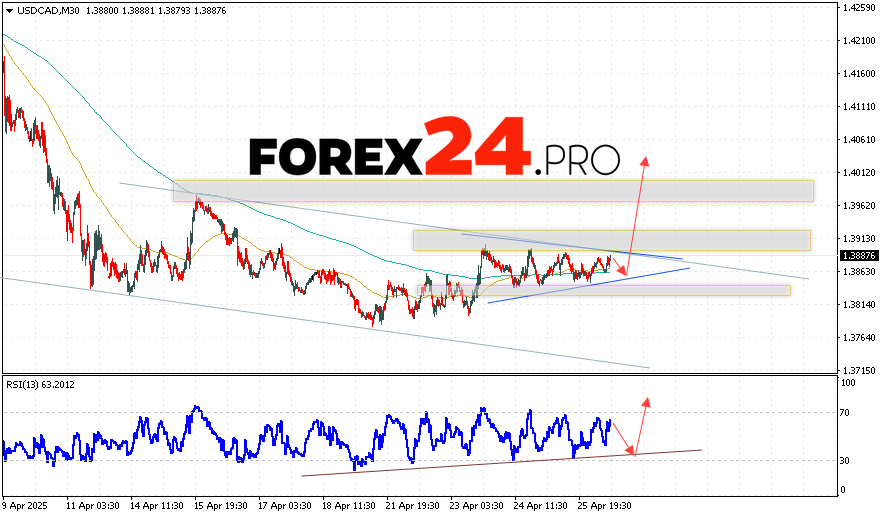The image size is (883, 517).
Task: Click the 1.42100 price axis label
Action: (x=859, y=41)
